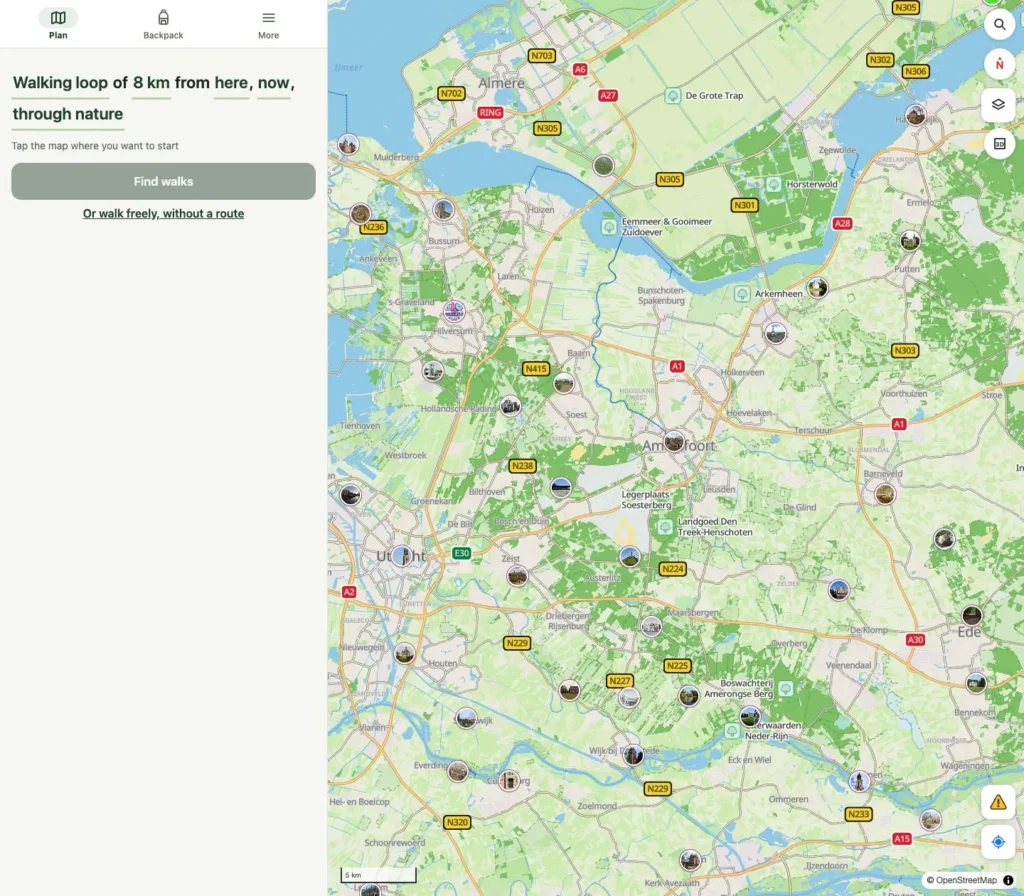This screenshot has height=896, width=1024.
Task: Click the Legerplaats Soesterberg label
Action: (x=646, y=500)
